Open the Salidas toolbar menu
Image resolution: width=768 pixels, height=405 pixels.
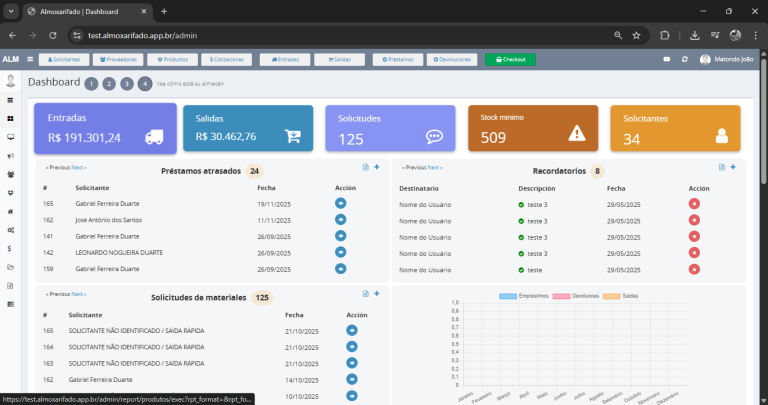tap(339, 59)
